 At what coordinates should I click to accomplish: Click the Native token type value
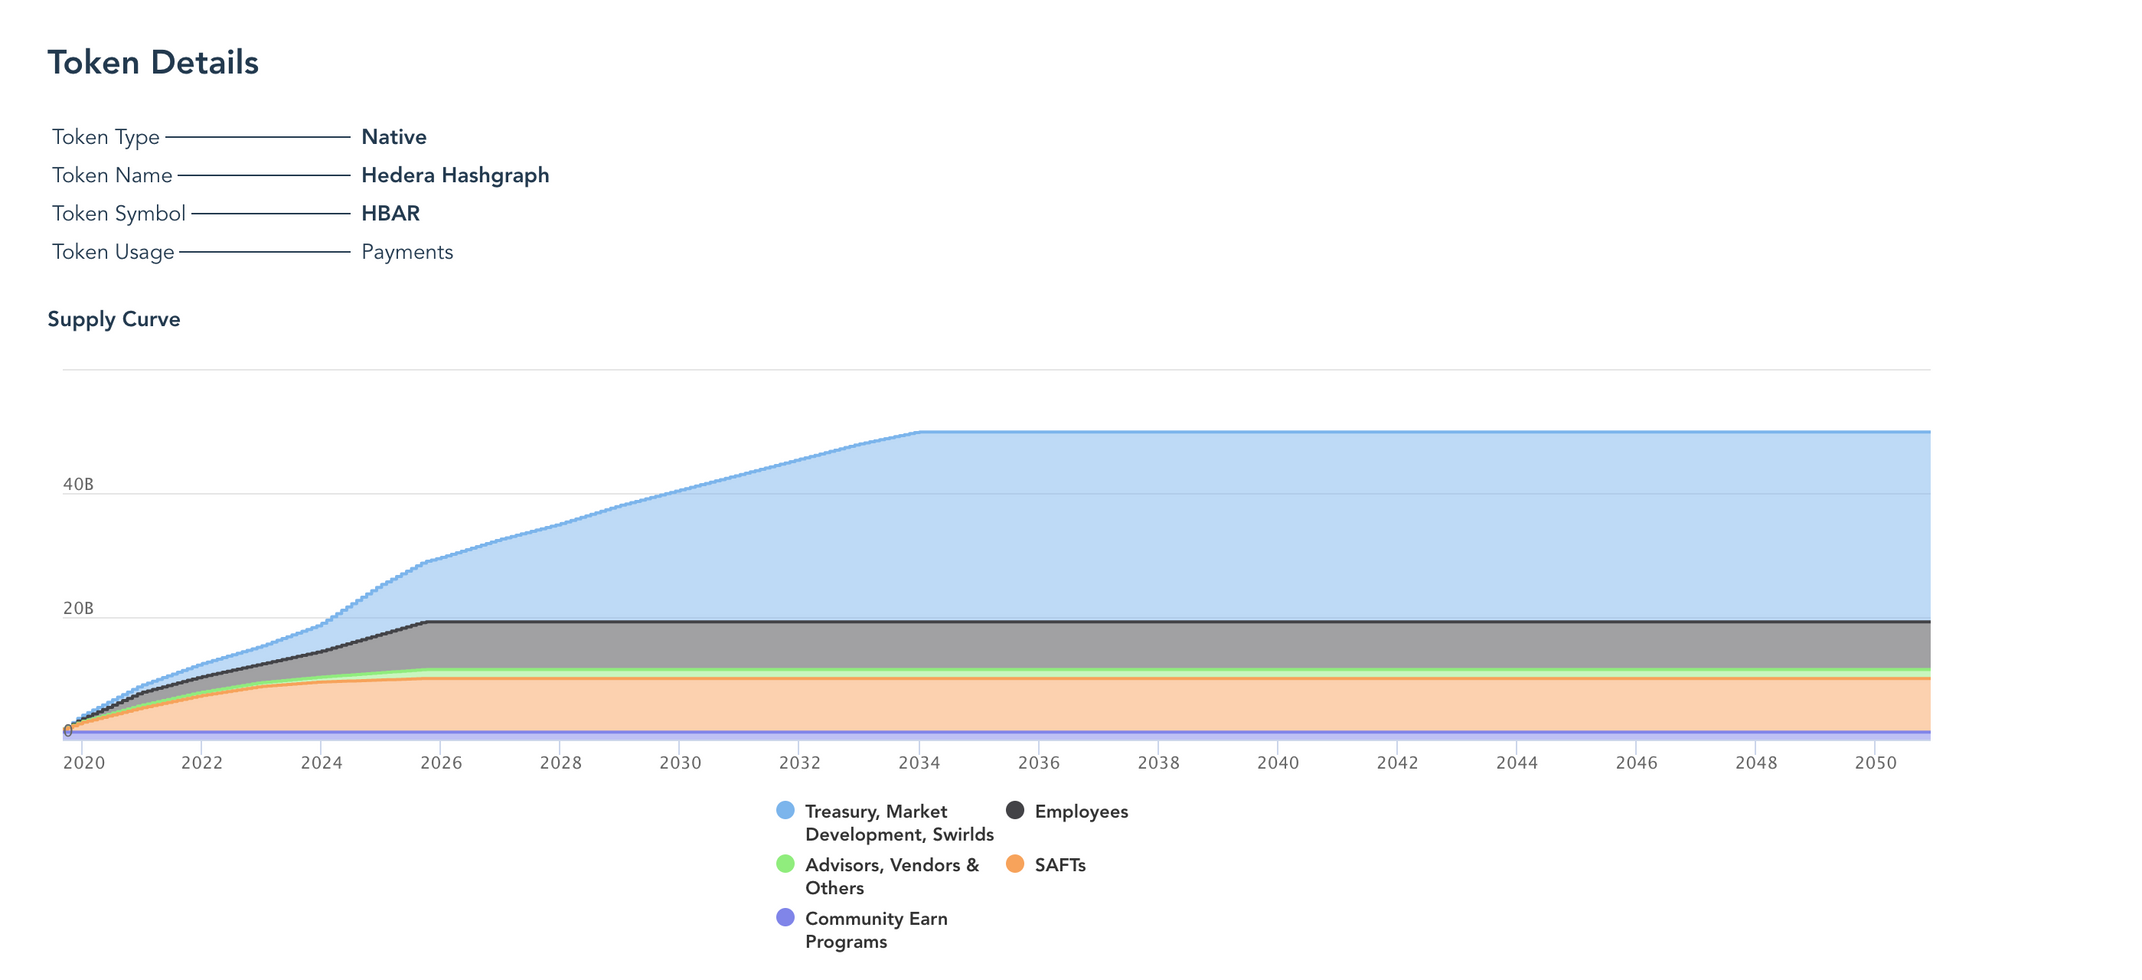[x=394, y=137]
